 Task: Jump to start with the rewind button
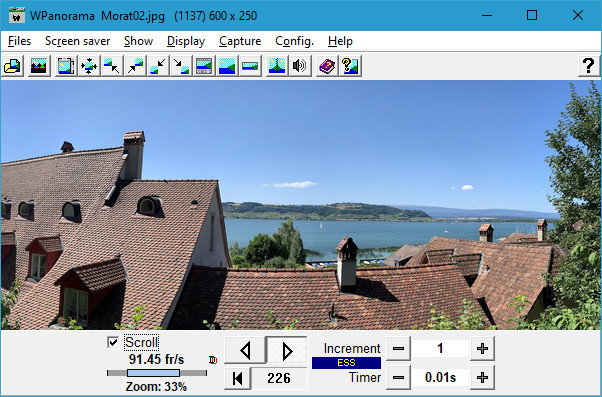point(238,378)
